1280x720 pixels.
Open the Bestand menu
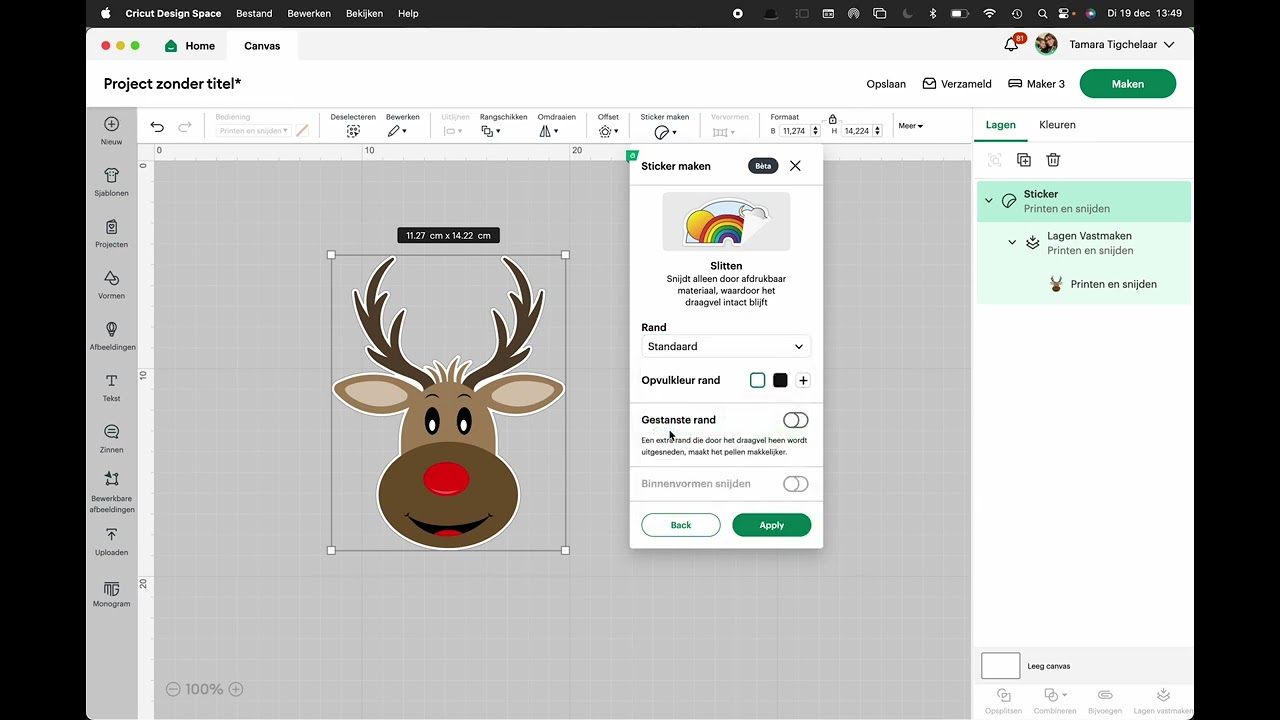tap(255, 14)
